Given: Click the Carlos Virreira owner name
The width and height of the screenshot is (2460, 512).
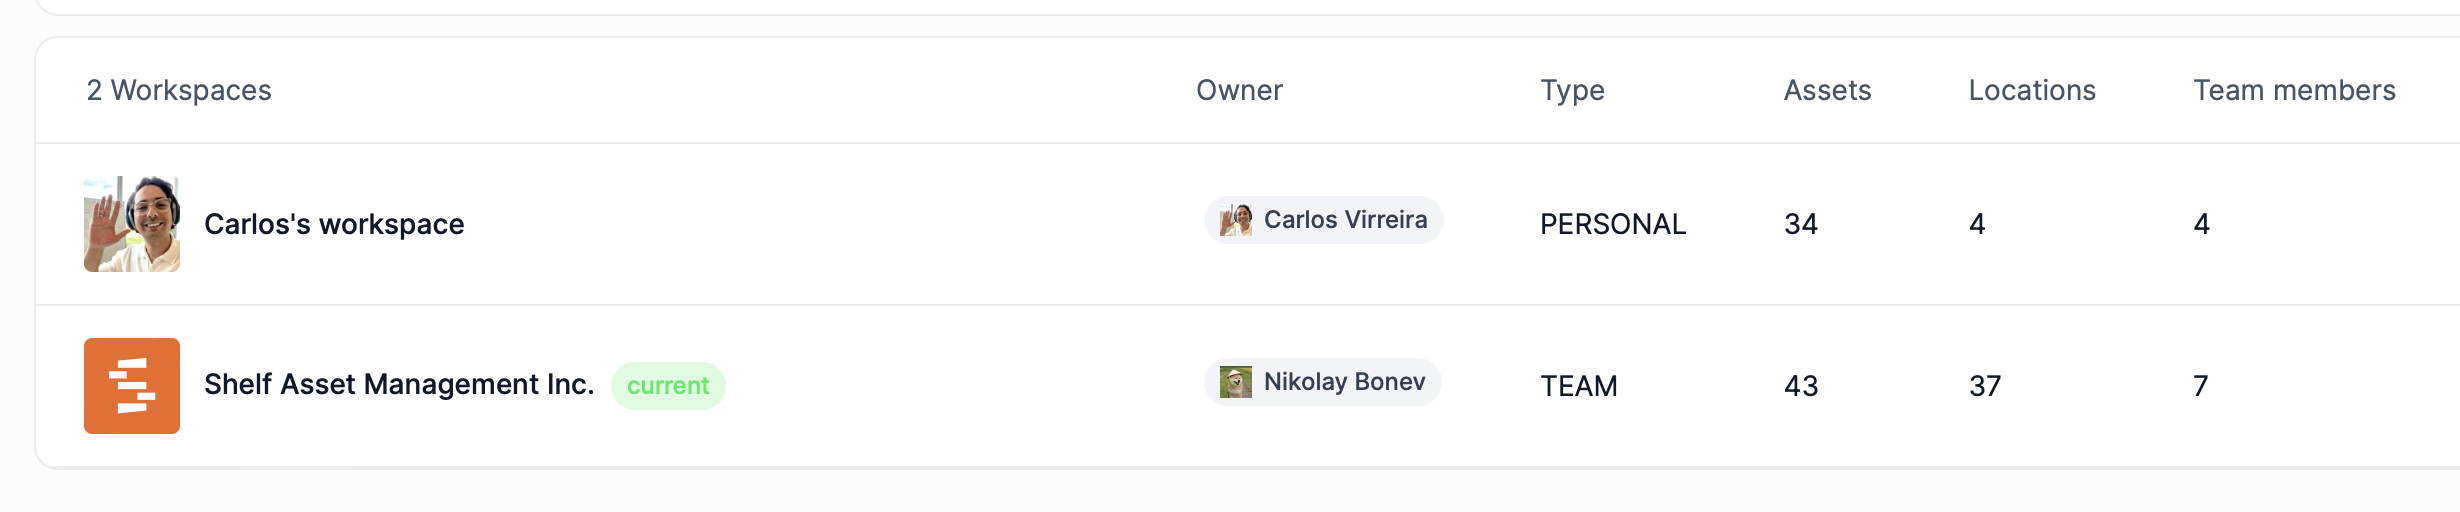Looking at the screenshot, I should 1345,220.
